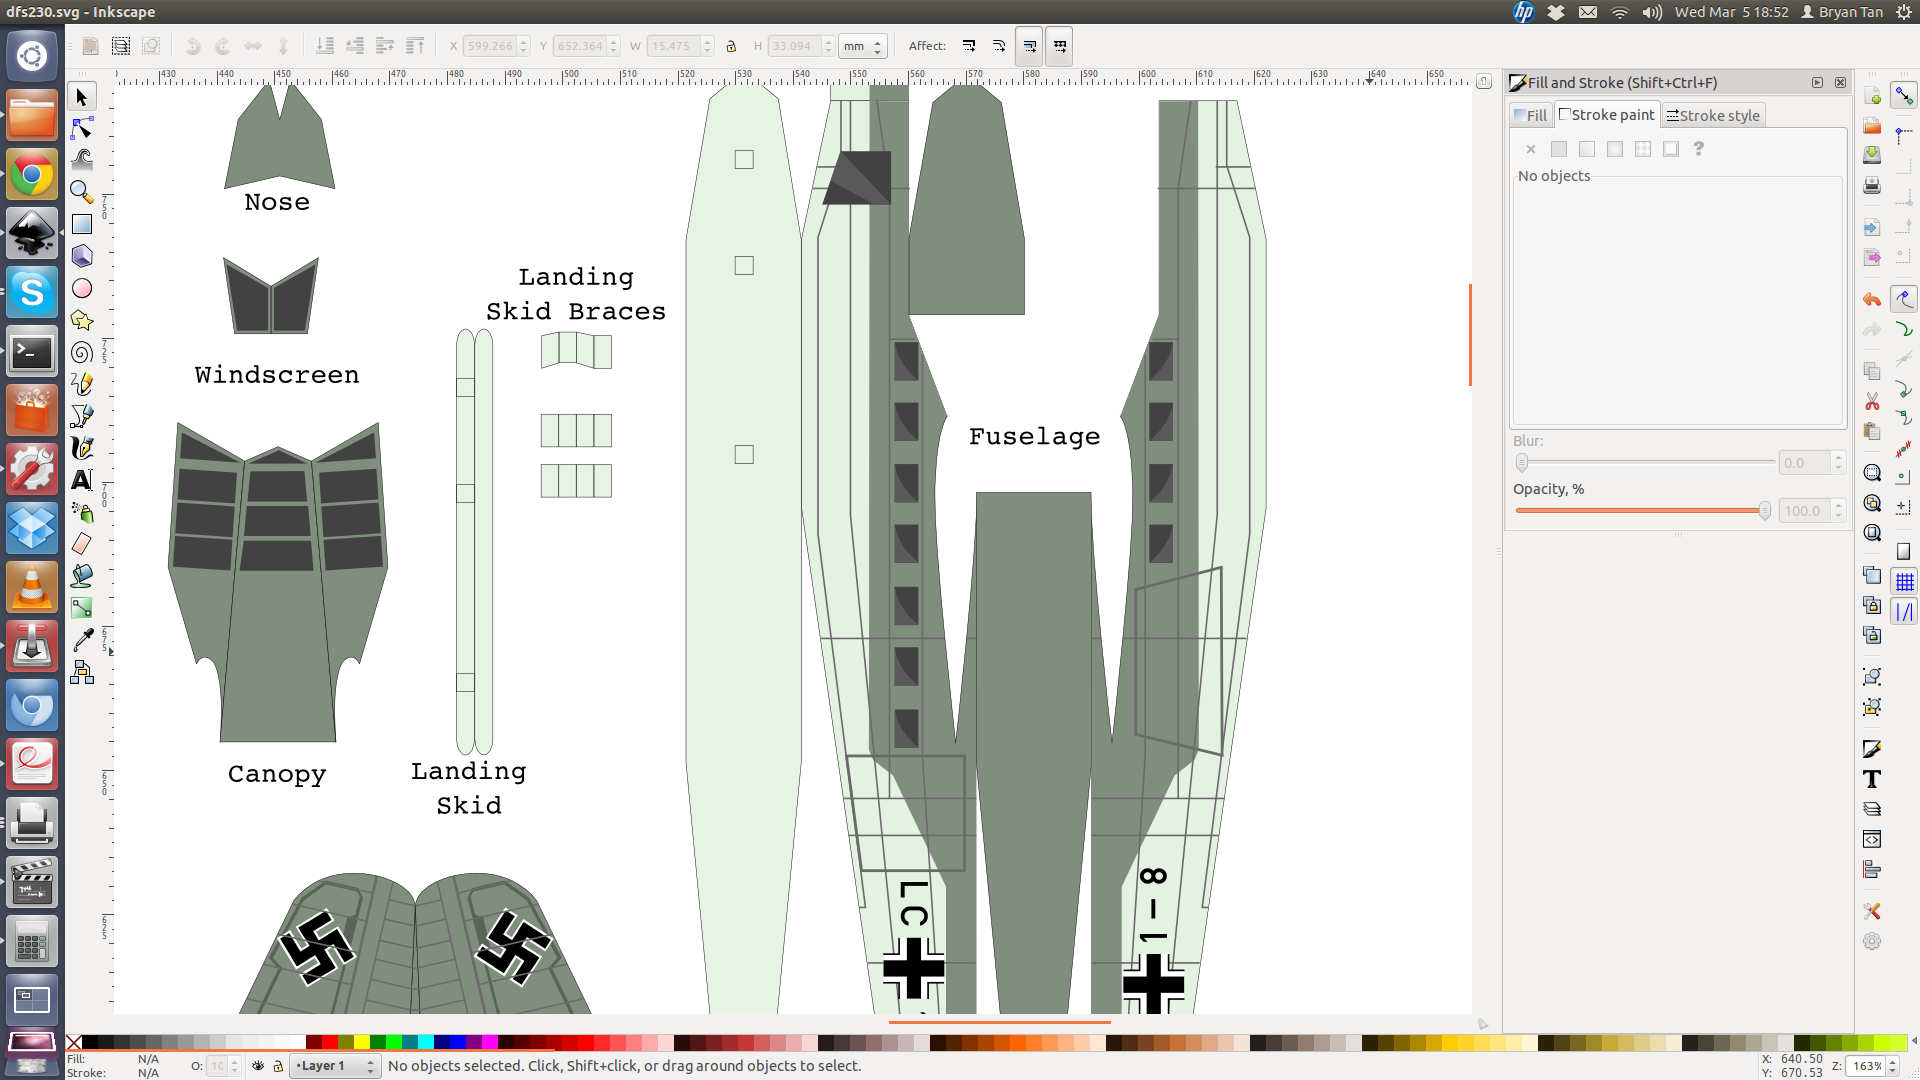Select the Text tool in toolbox
This screenshot has height=1080, width=1920.
82,480
